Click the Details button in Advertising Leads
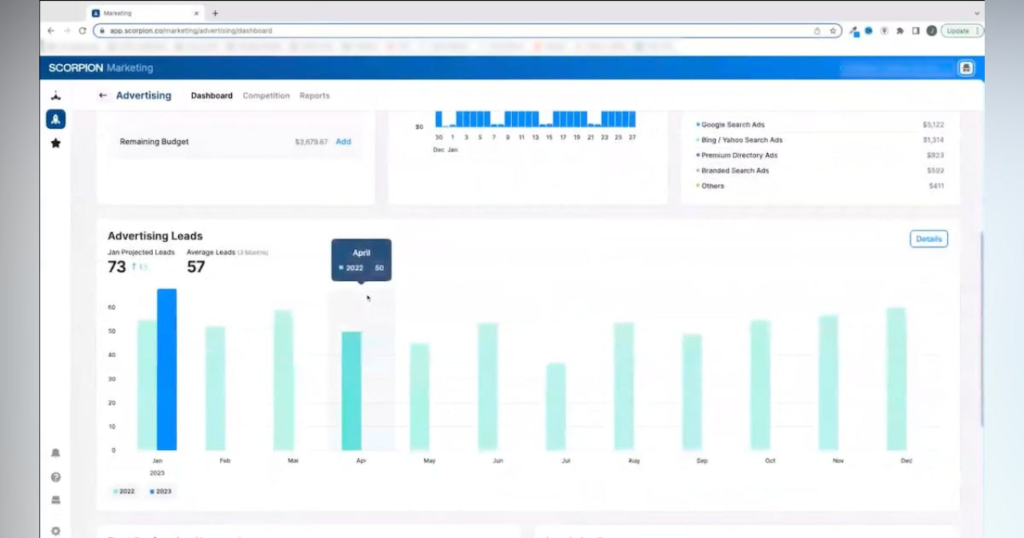 coord(928,239)
